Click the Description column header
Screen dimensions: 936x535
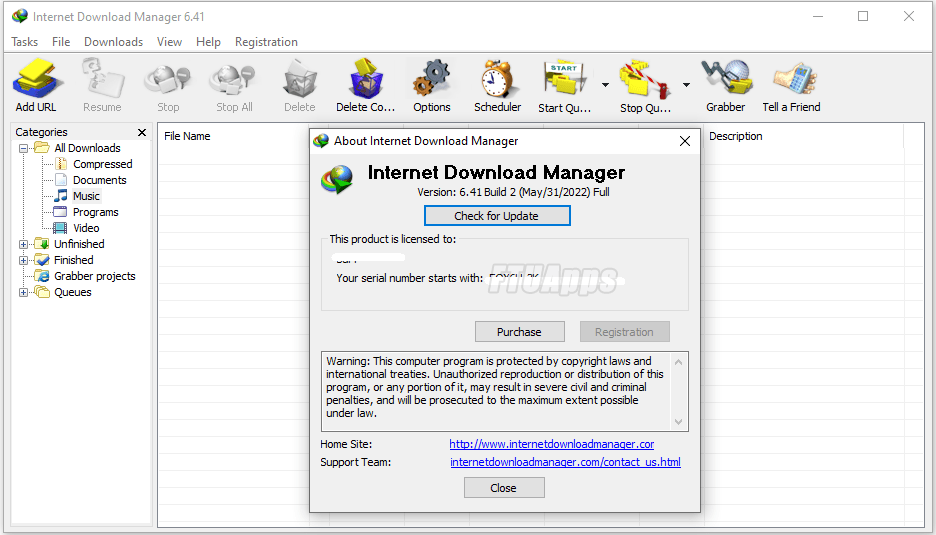735,136
